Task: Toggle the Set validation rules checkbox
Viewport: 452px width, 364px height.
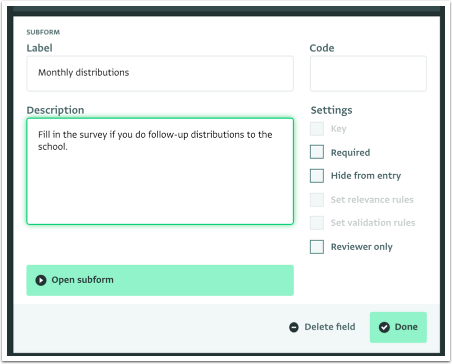Action: click(317, 223)
